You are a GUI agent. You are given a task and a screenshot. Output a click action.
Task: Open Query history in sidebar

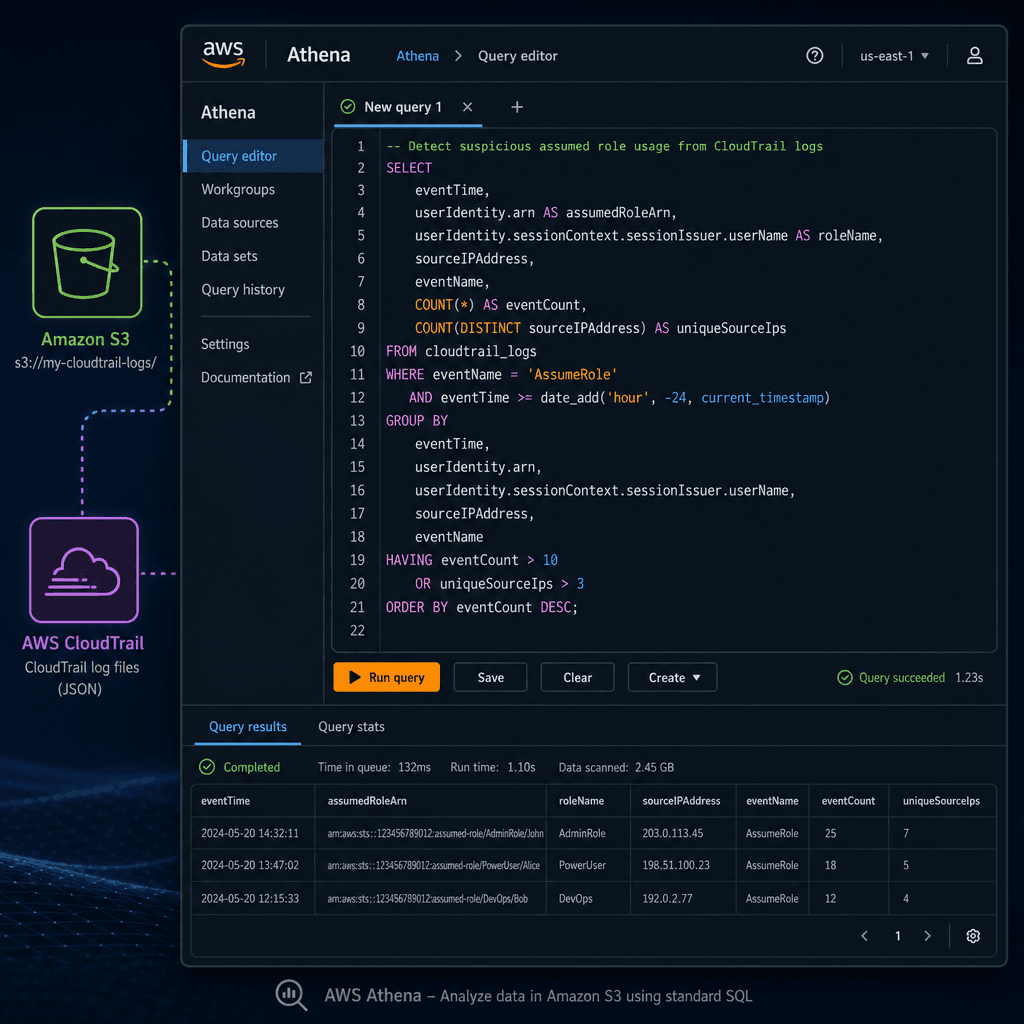(243, 289)
